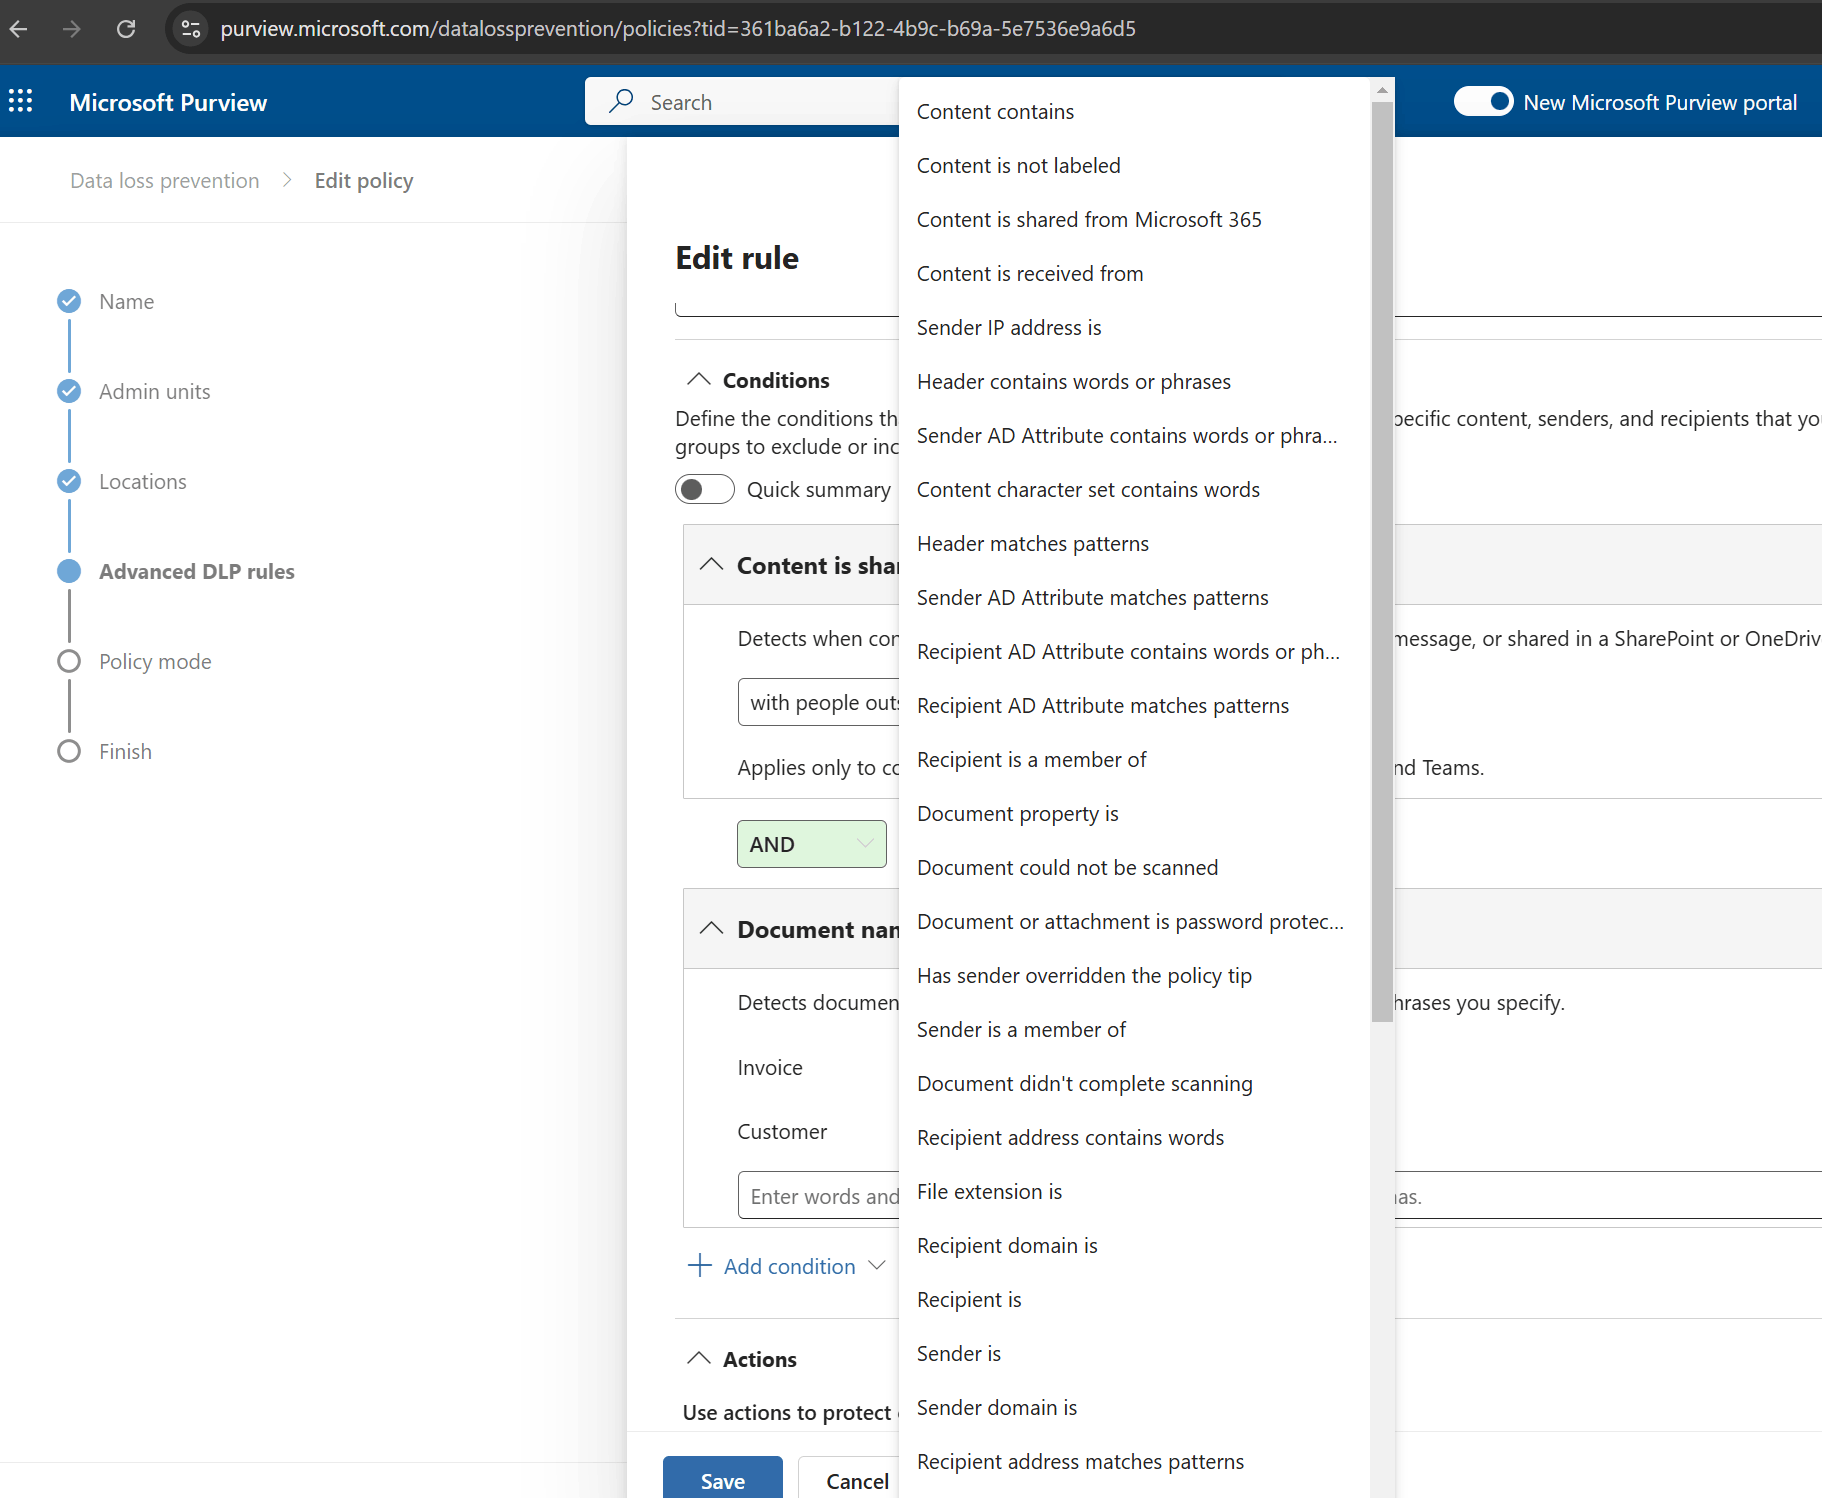
Task: Click the site information icon in address bar
Action: coord(191,29)
